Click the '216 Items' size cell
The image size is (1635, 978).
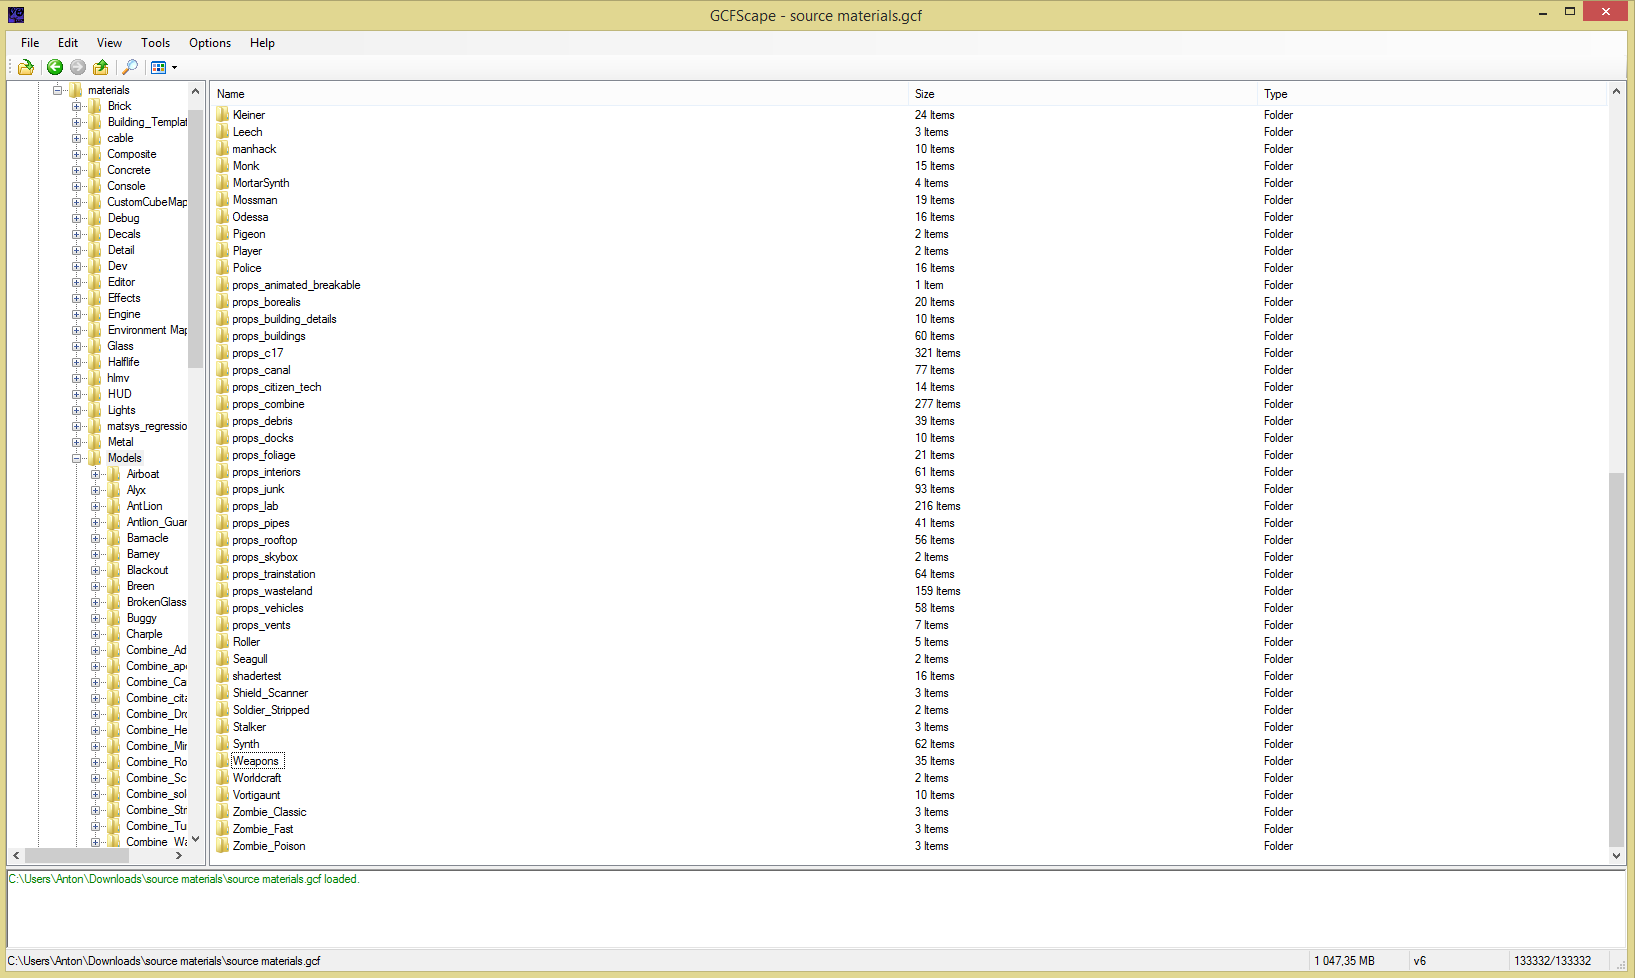tap(938, 506)
